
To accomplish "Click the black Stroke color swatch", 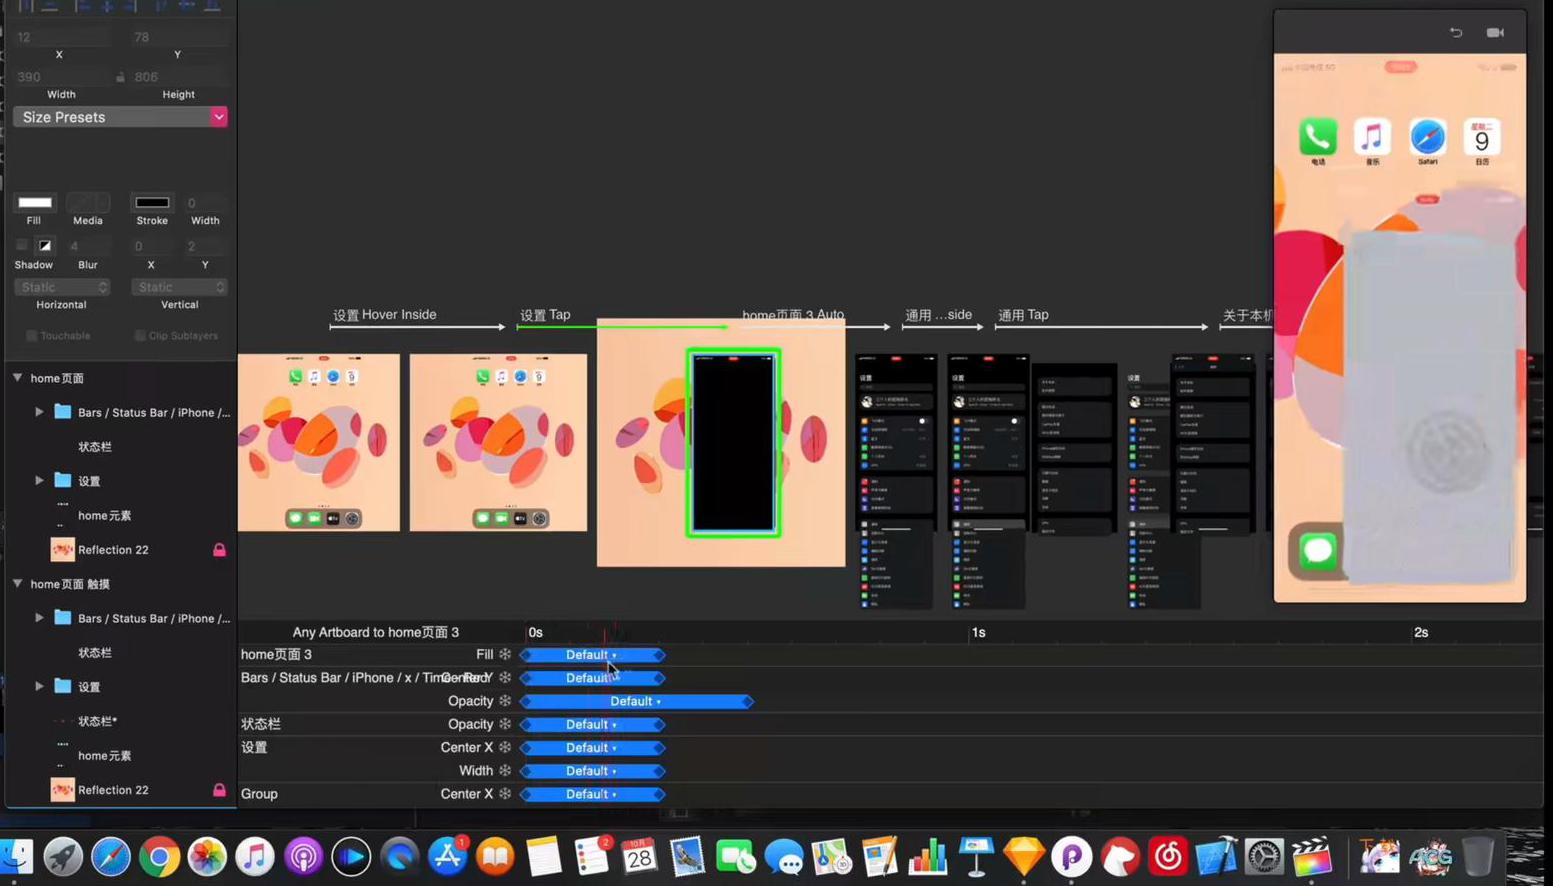I will pos(152,202).
